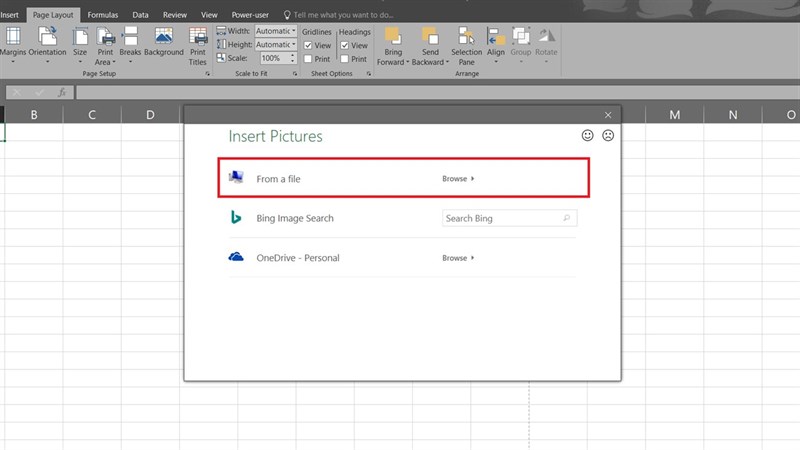
Task: Toggle the Gridlines Print checkbox
Action: 308,59
